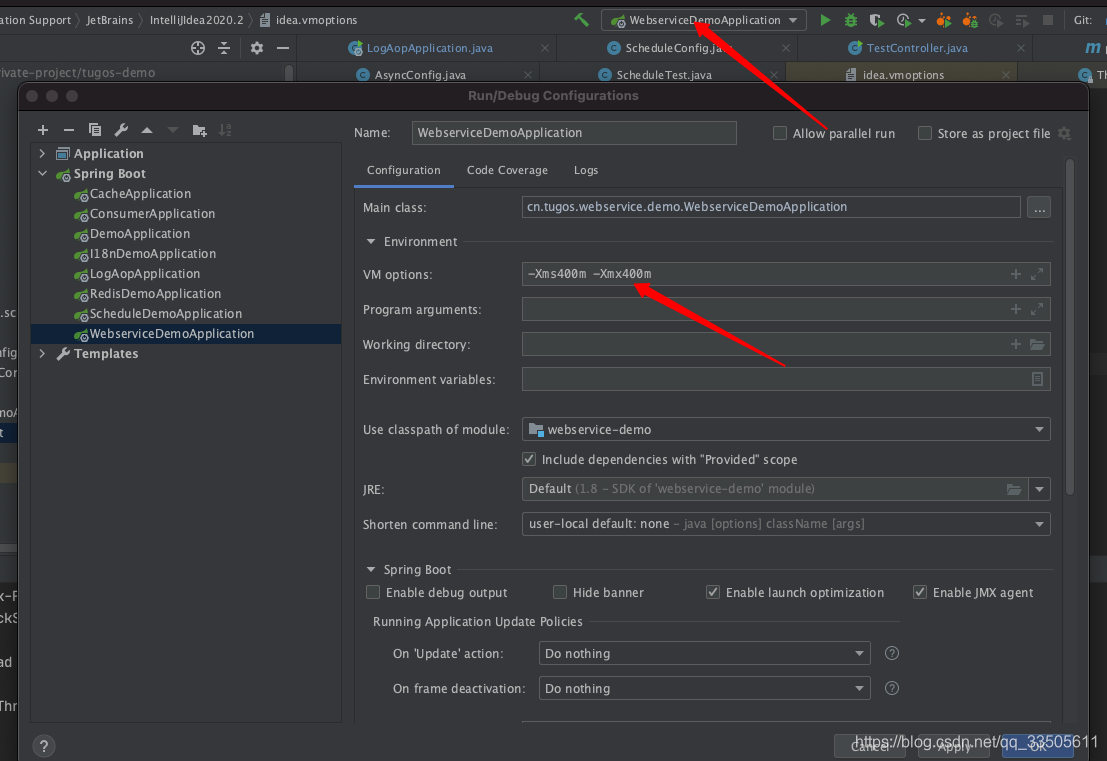
Task: Open Shorten command line dropdown
Action: coord(786,524)
